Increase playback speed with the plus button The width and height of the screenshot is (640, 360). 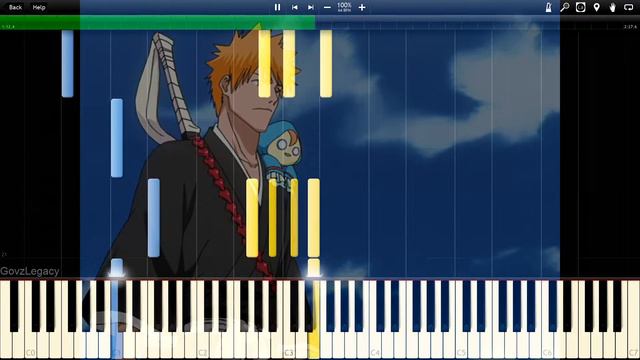pos(362,7)
